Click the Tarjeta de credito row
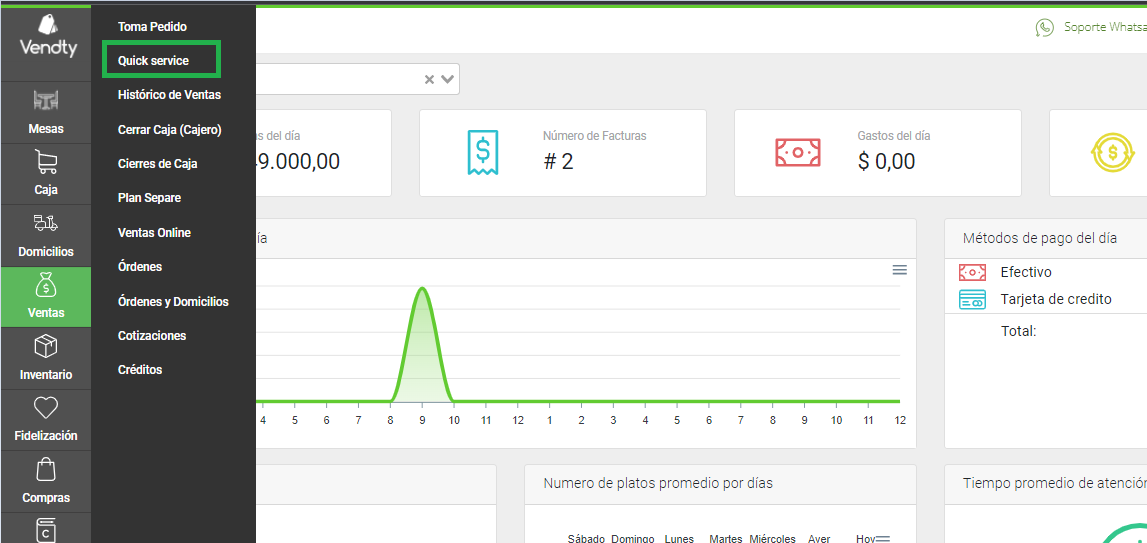The width and height of the screenshot is (1147, 543). coord(1046,299)
